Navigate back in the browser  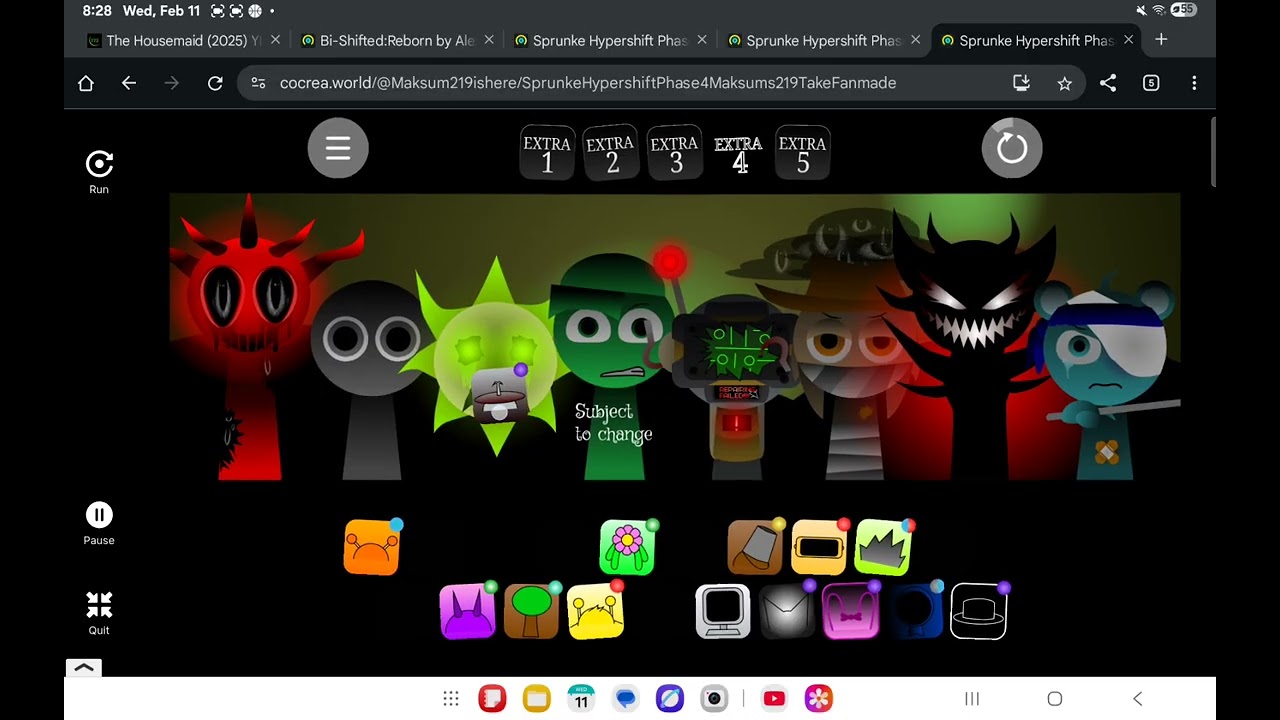[129, 83]
